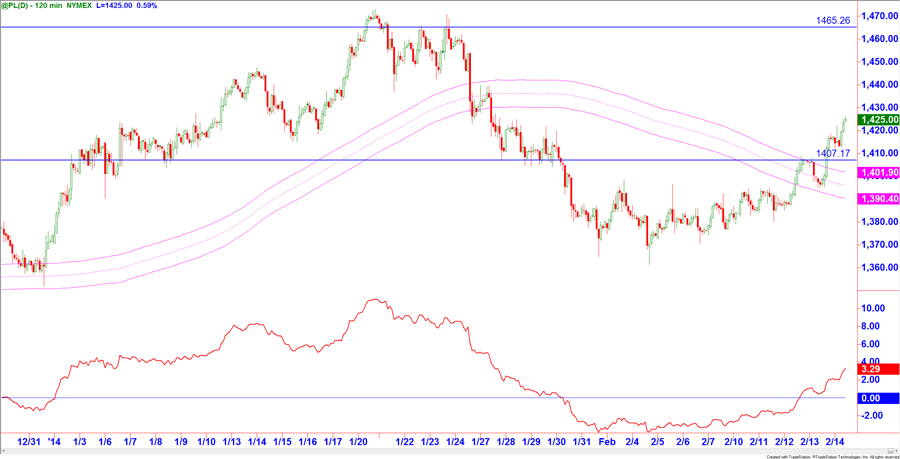Click the 1,360 price axis label
This screenshot has height=459, width=900.
(x=877, y=267)
